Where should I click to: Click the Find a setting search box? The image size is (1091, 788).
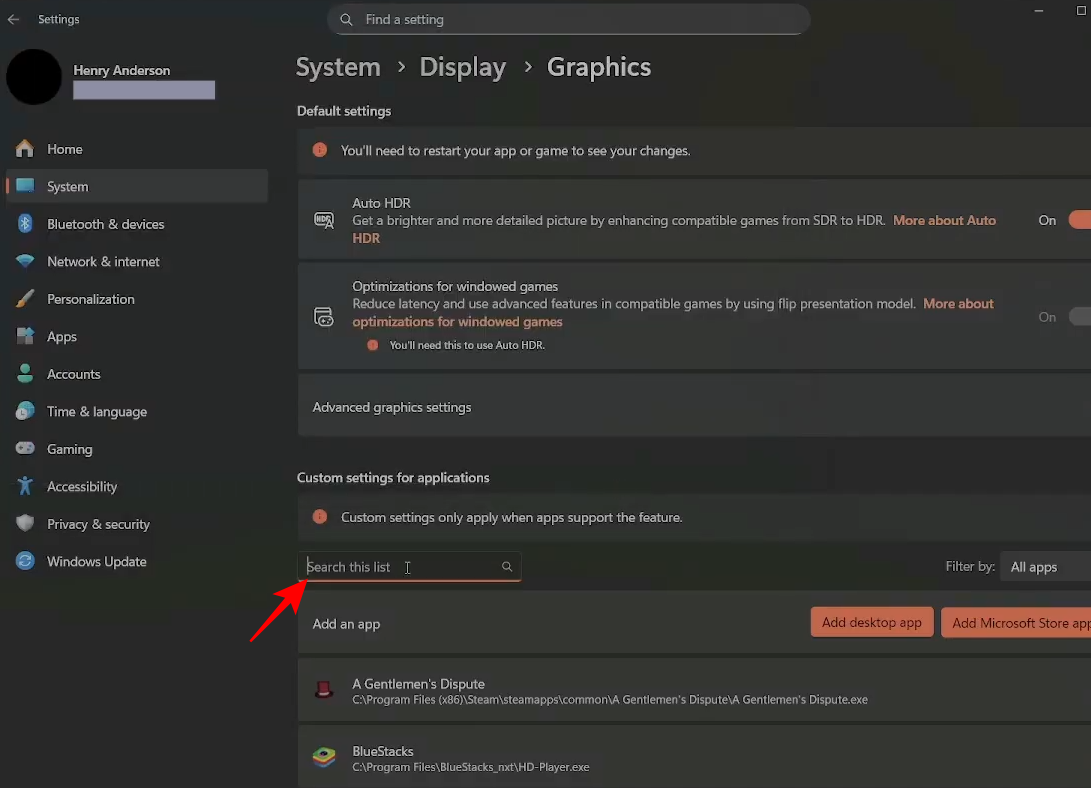[568, 19]
